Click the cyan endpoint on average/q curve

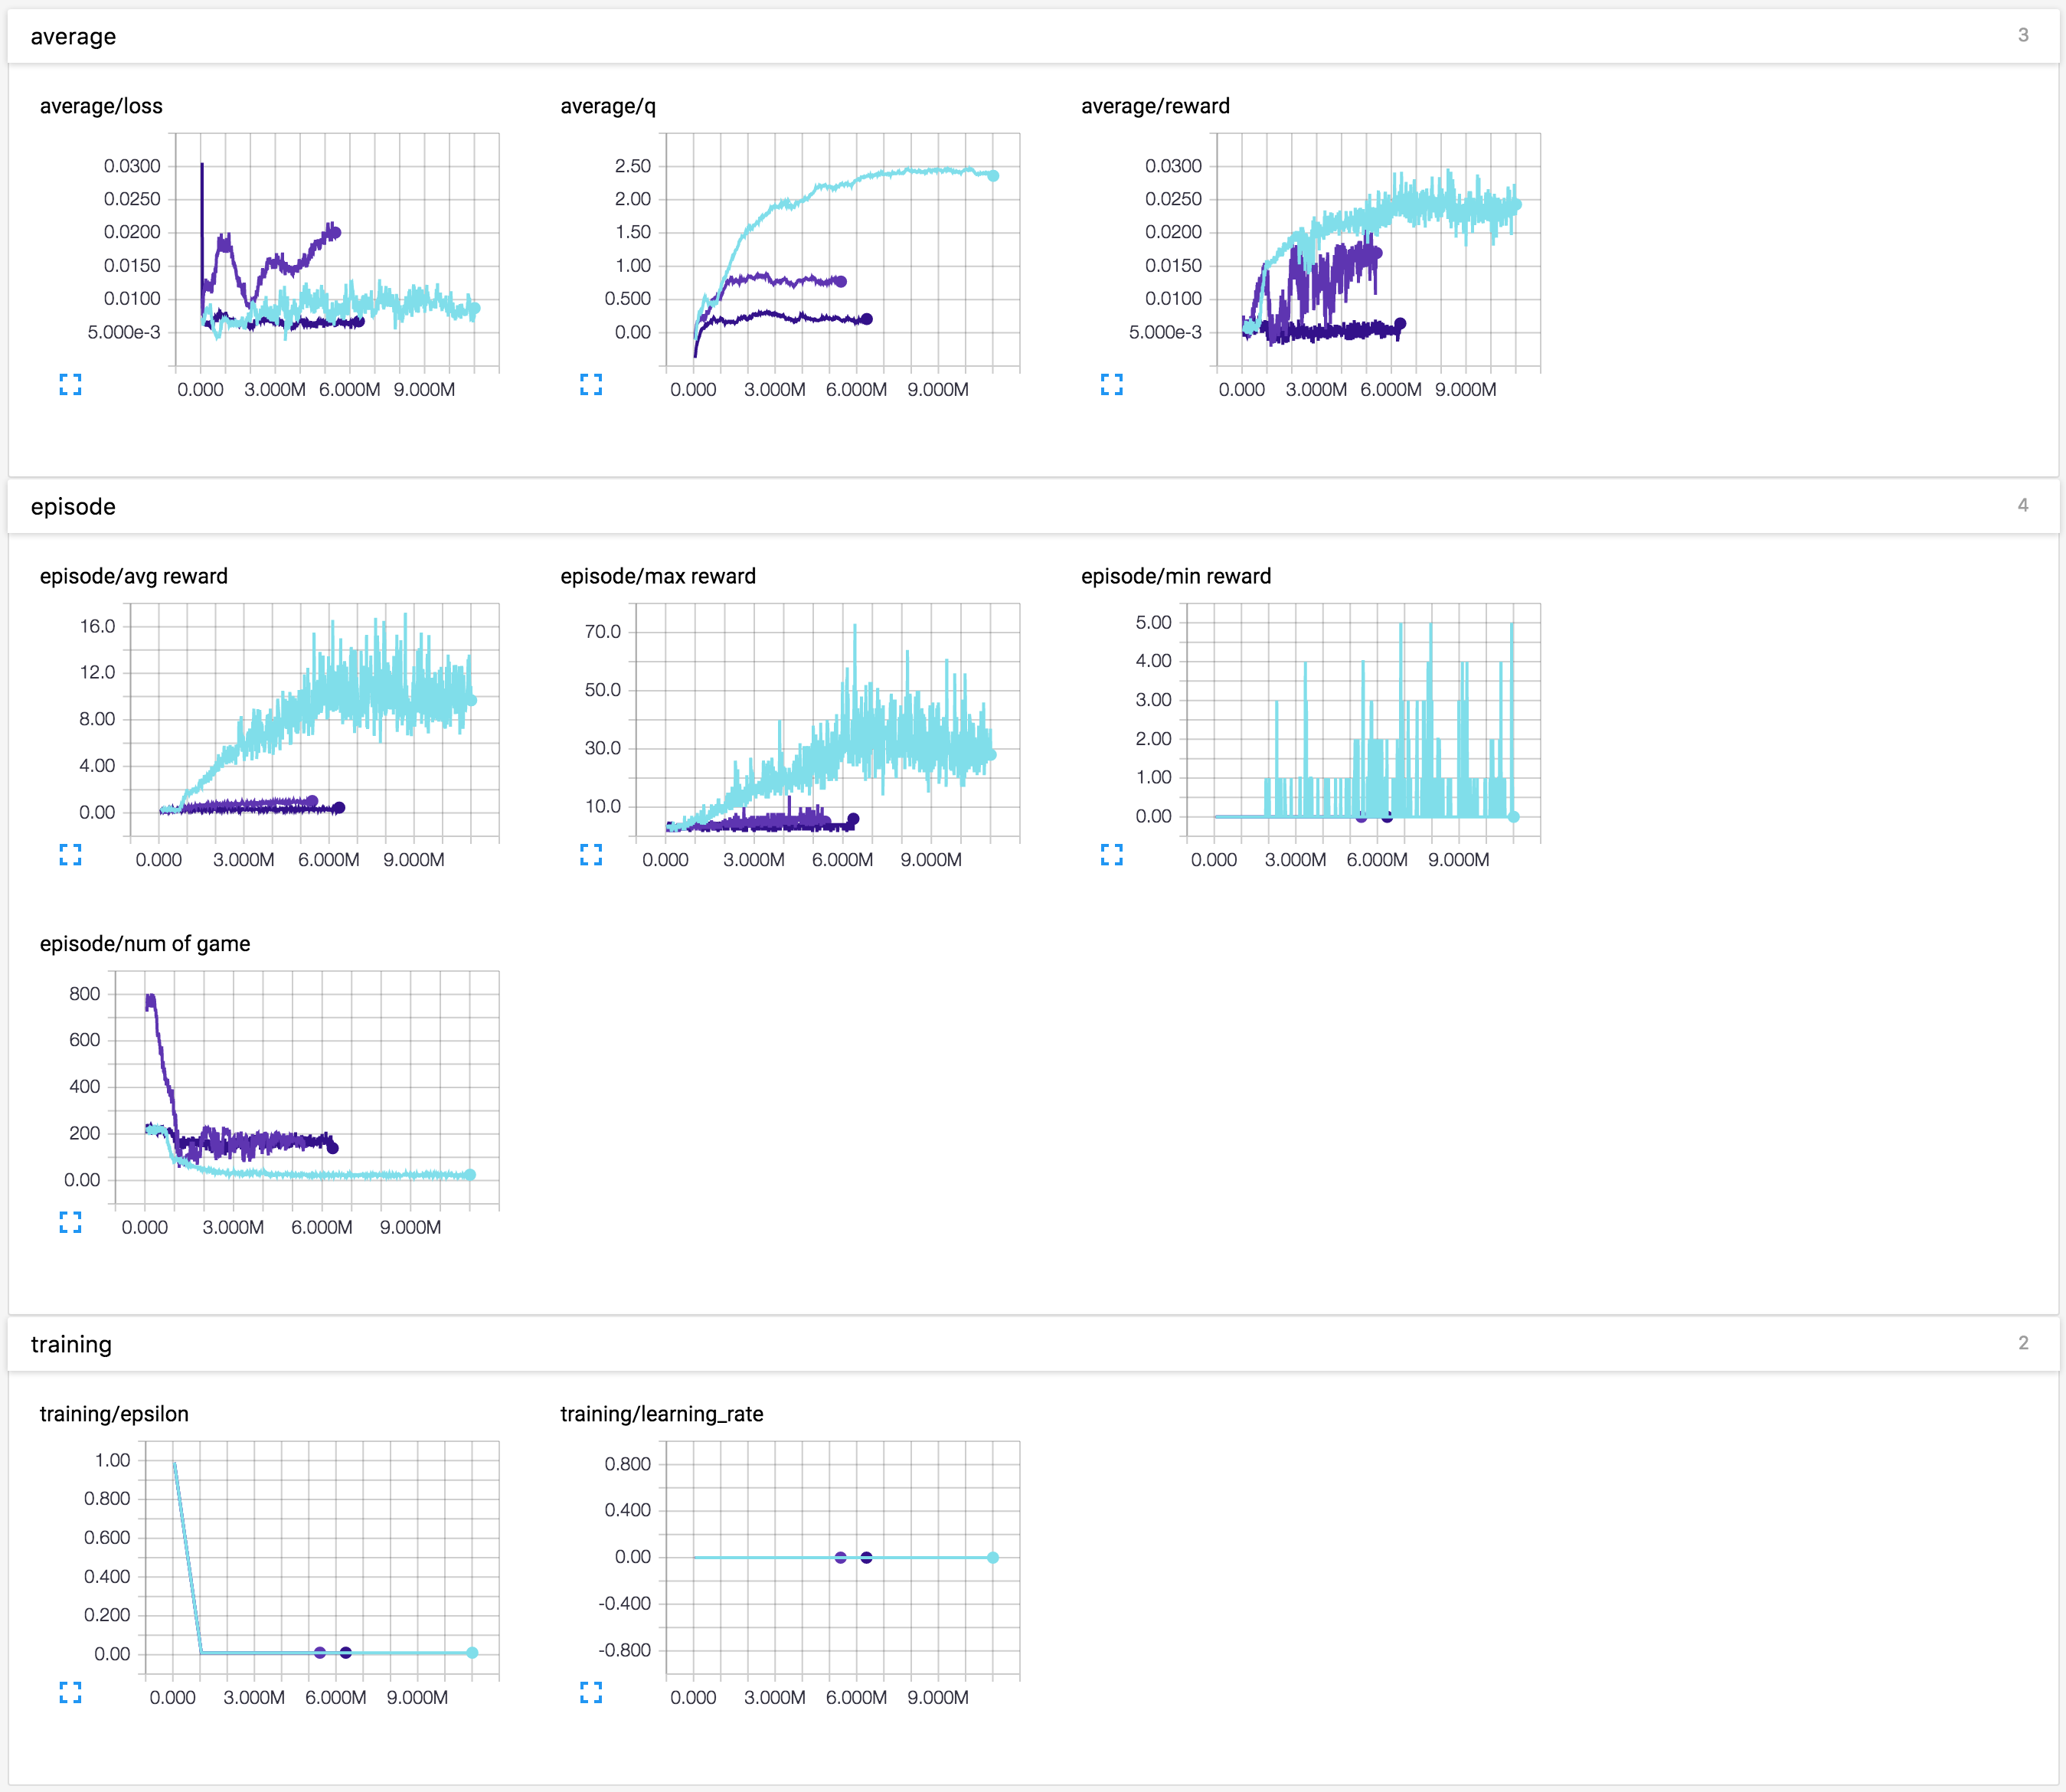(x=993, y=176)
